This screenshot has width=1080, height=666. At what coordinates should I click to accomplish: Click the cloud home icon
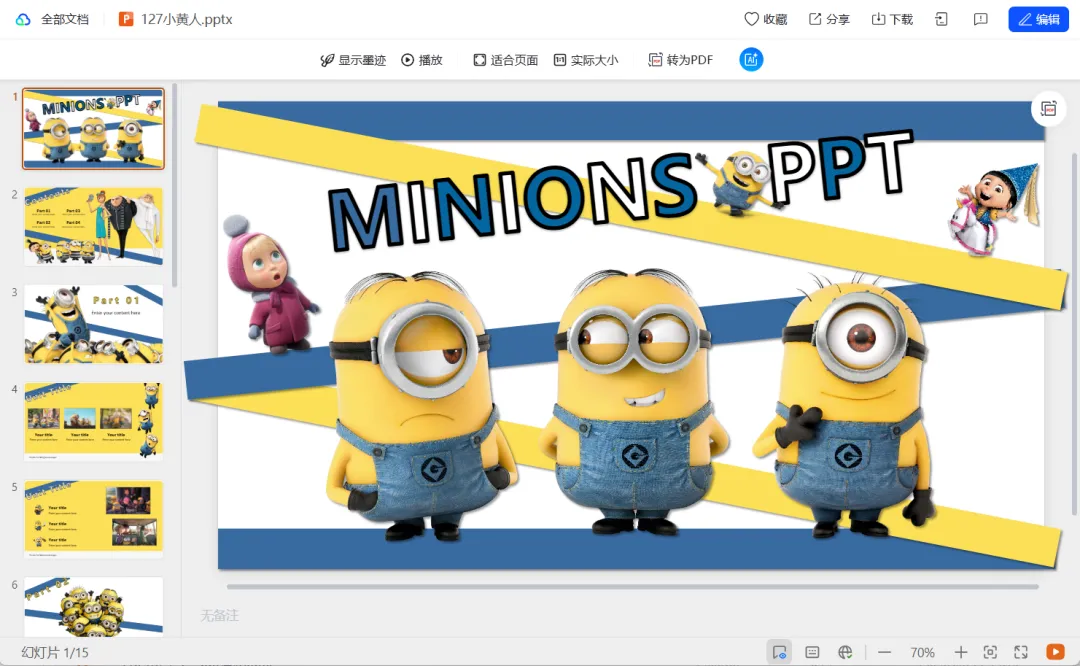tap(23, 19)
